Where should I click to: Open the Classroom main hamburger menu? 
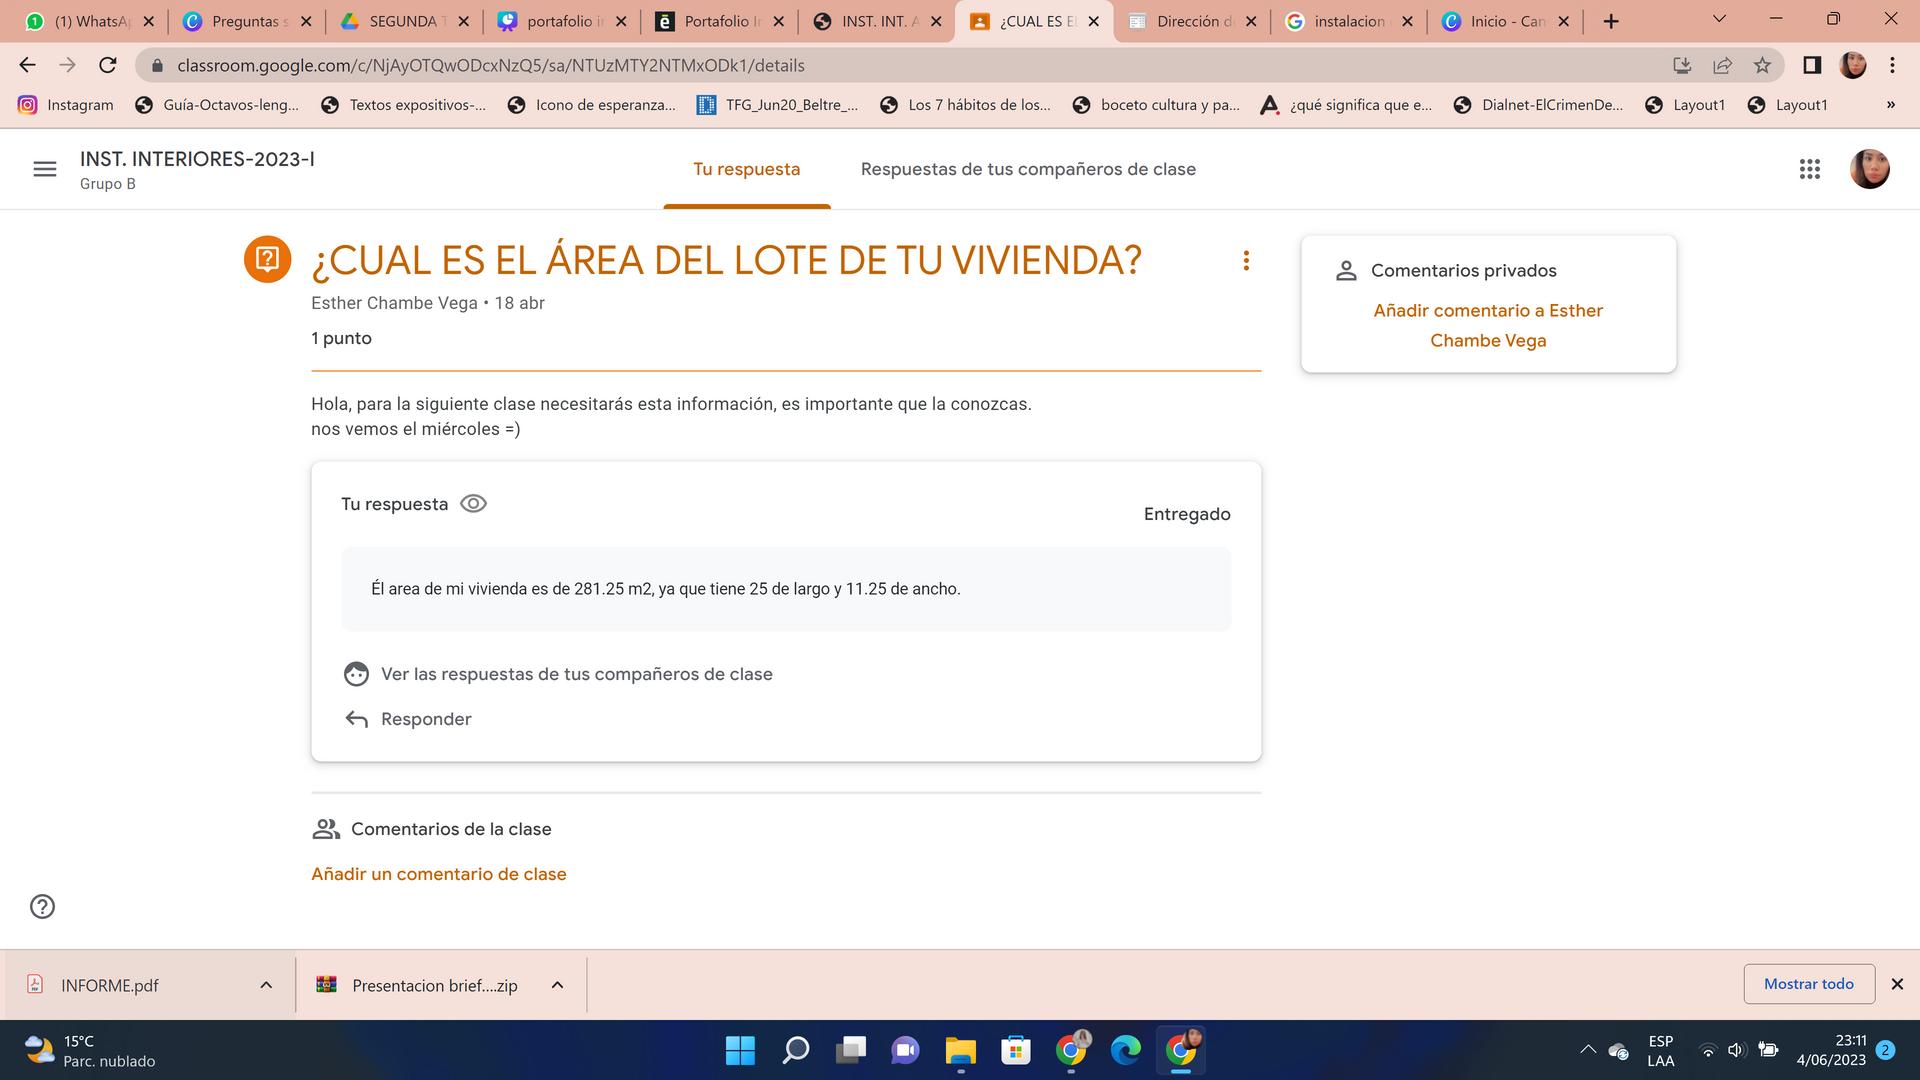[x=45, y=169]
